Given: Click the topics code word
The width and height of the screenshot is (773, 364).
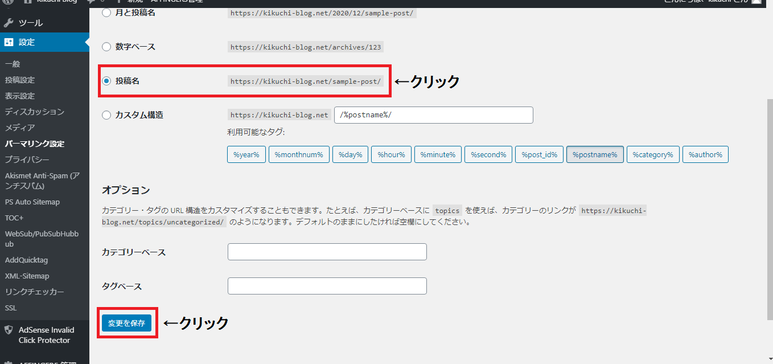Looking at the screenshot, I should click(448, 211).
